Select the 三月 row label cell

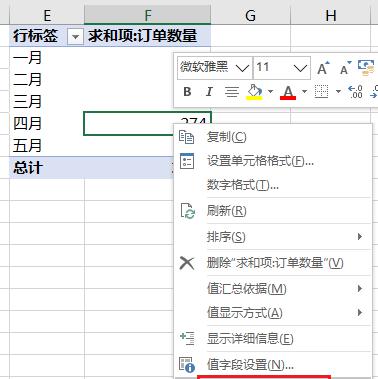click(x=47, y=101)
